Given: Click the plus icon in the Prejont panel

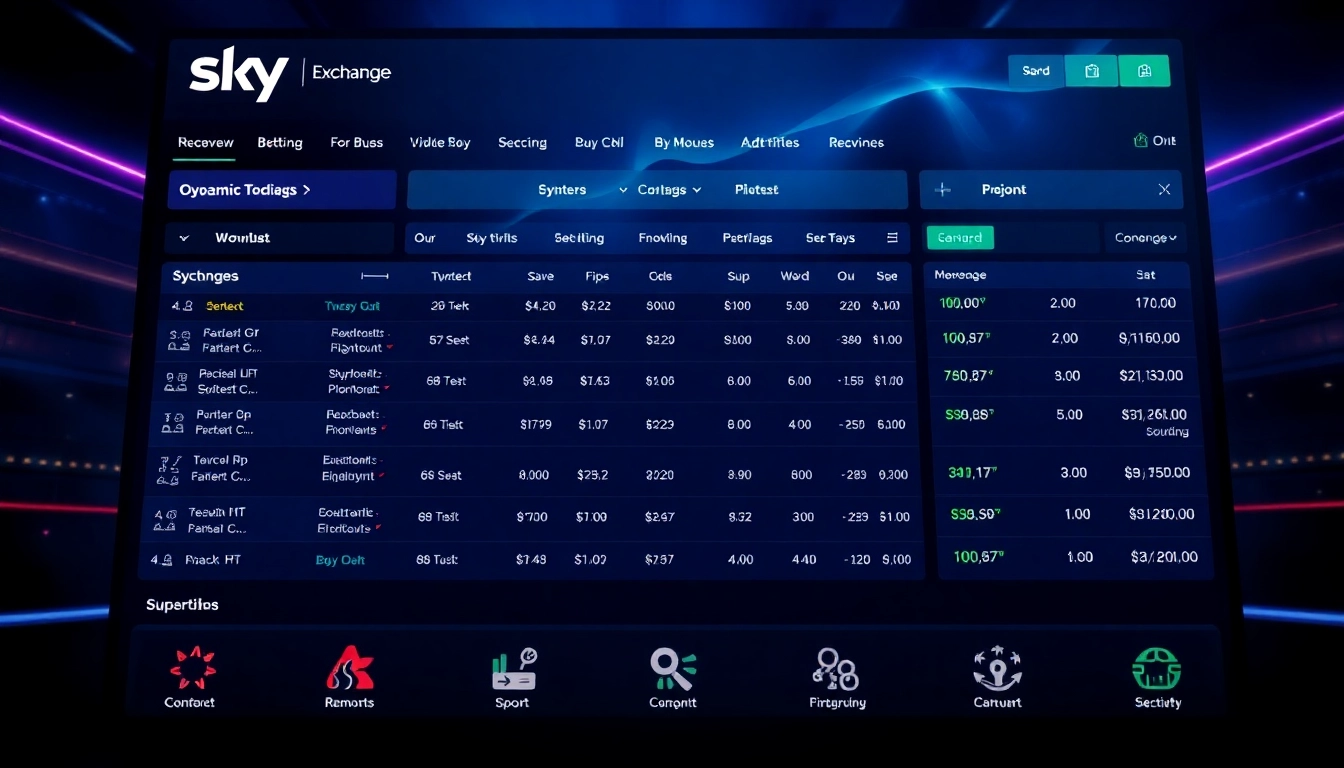Looking at the screenshot, I should (942, 189).
